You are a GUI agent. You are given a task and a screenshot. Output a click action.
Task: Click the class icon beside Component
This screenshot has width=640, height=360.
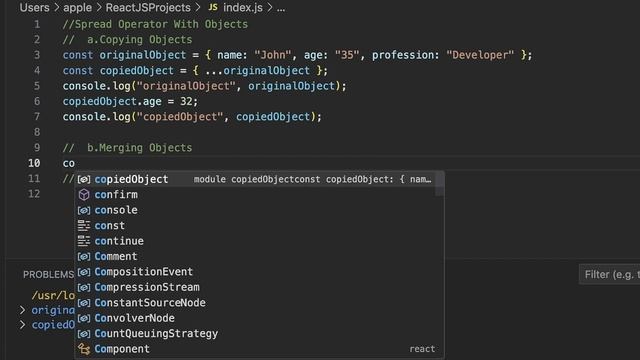(x=84, y=349)
